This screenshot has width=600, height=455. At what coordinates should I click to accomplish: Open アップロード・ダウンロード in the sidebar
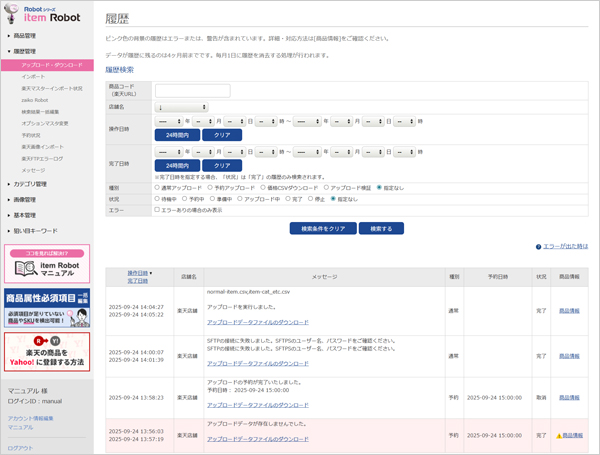pos(47,65)
